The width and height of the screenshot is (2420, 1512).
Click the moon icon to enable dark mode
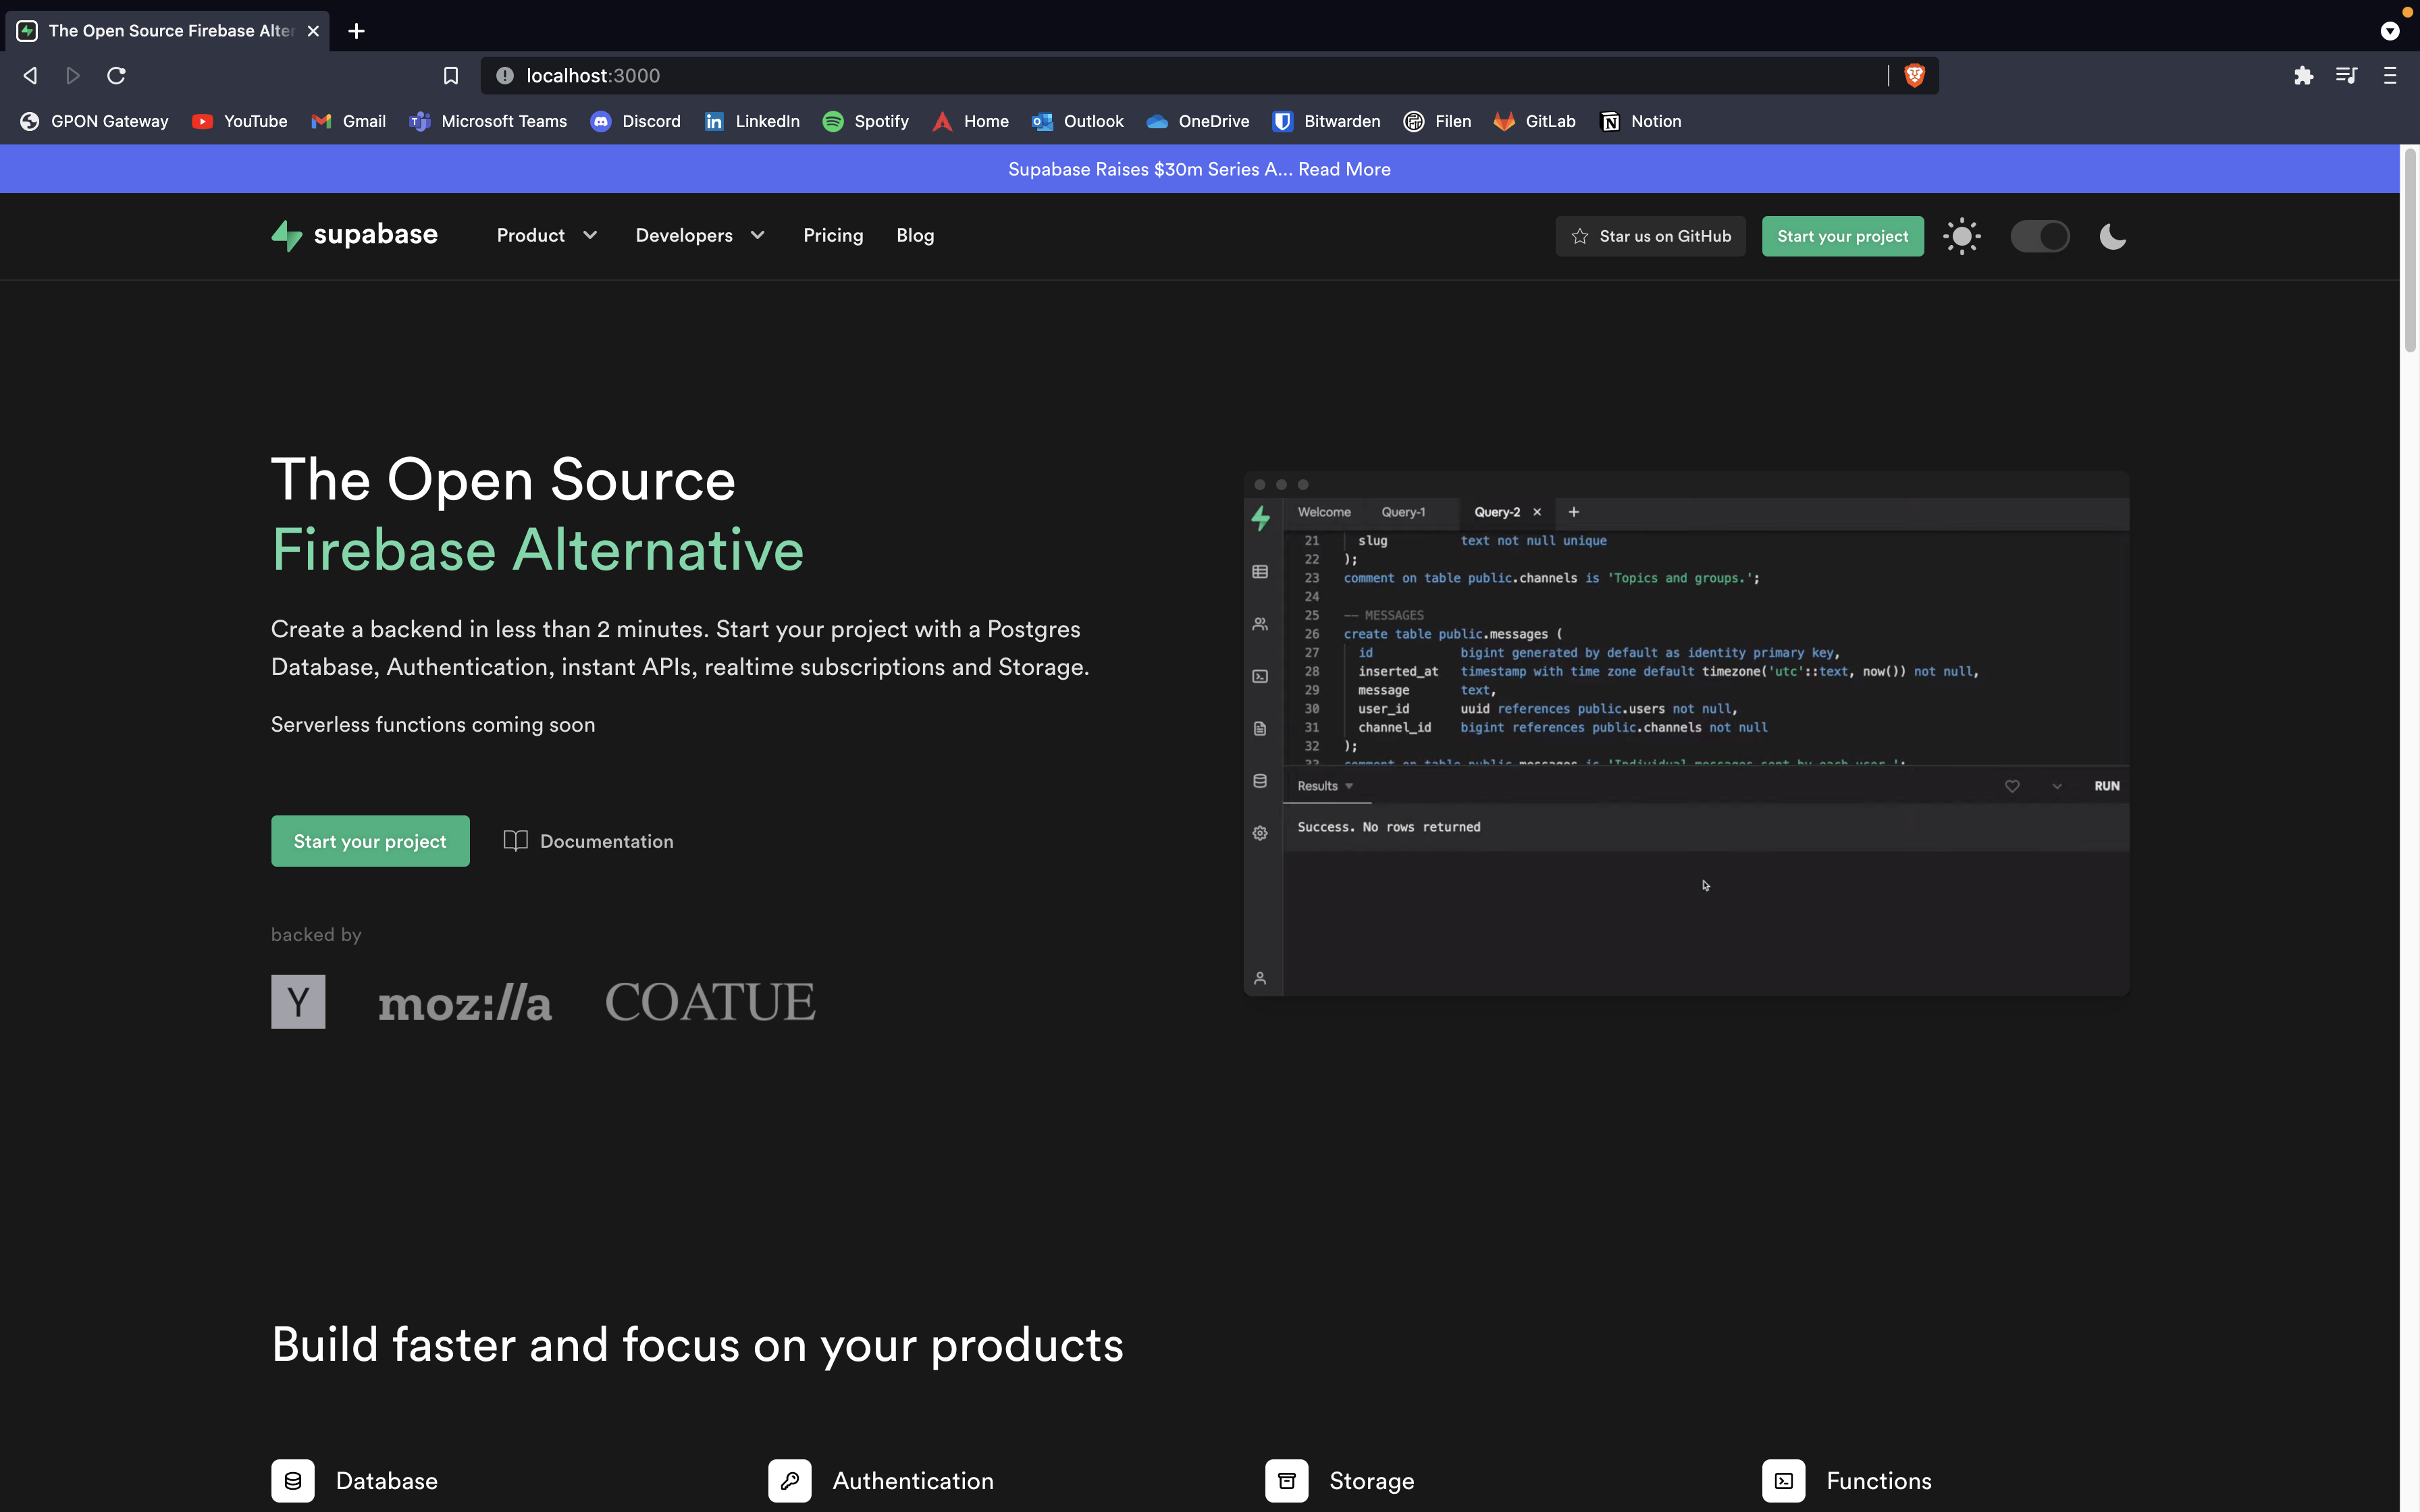(2113, 236)
